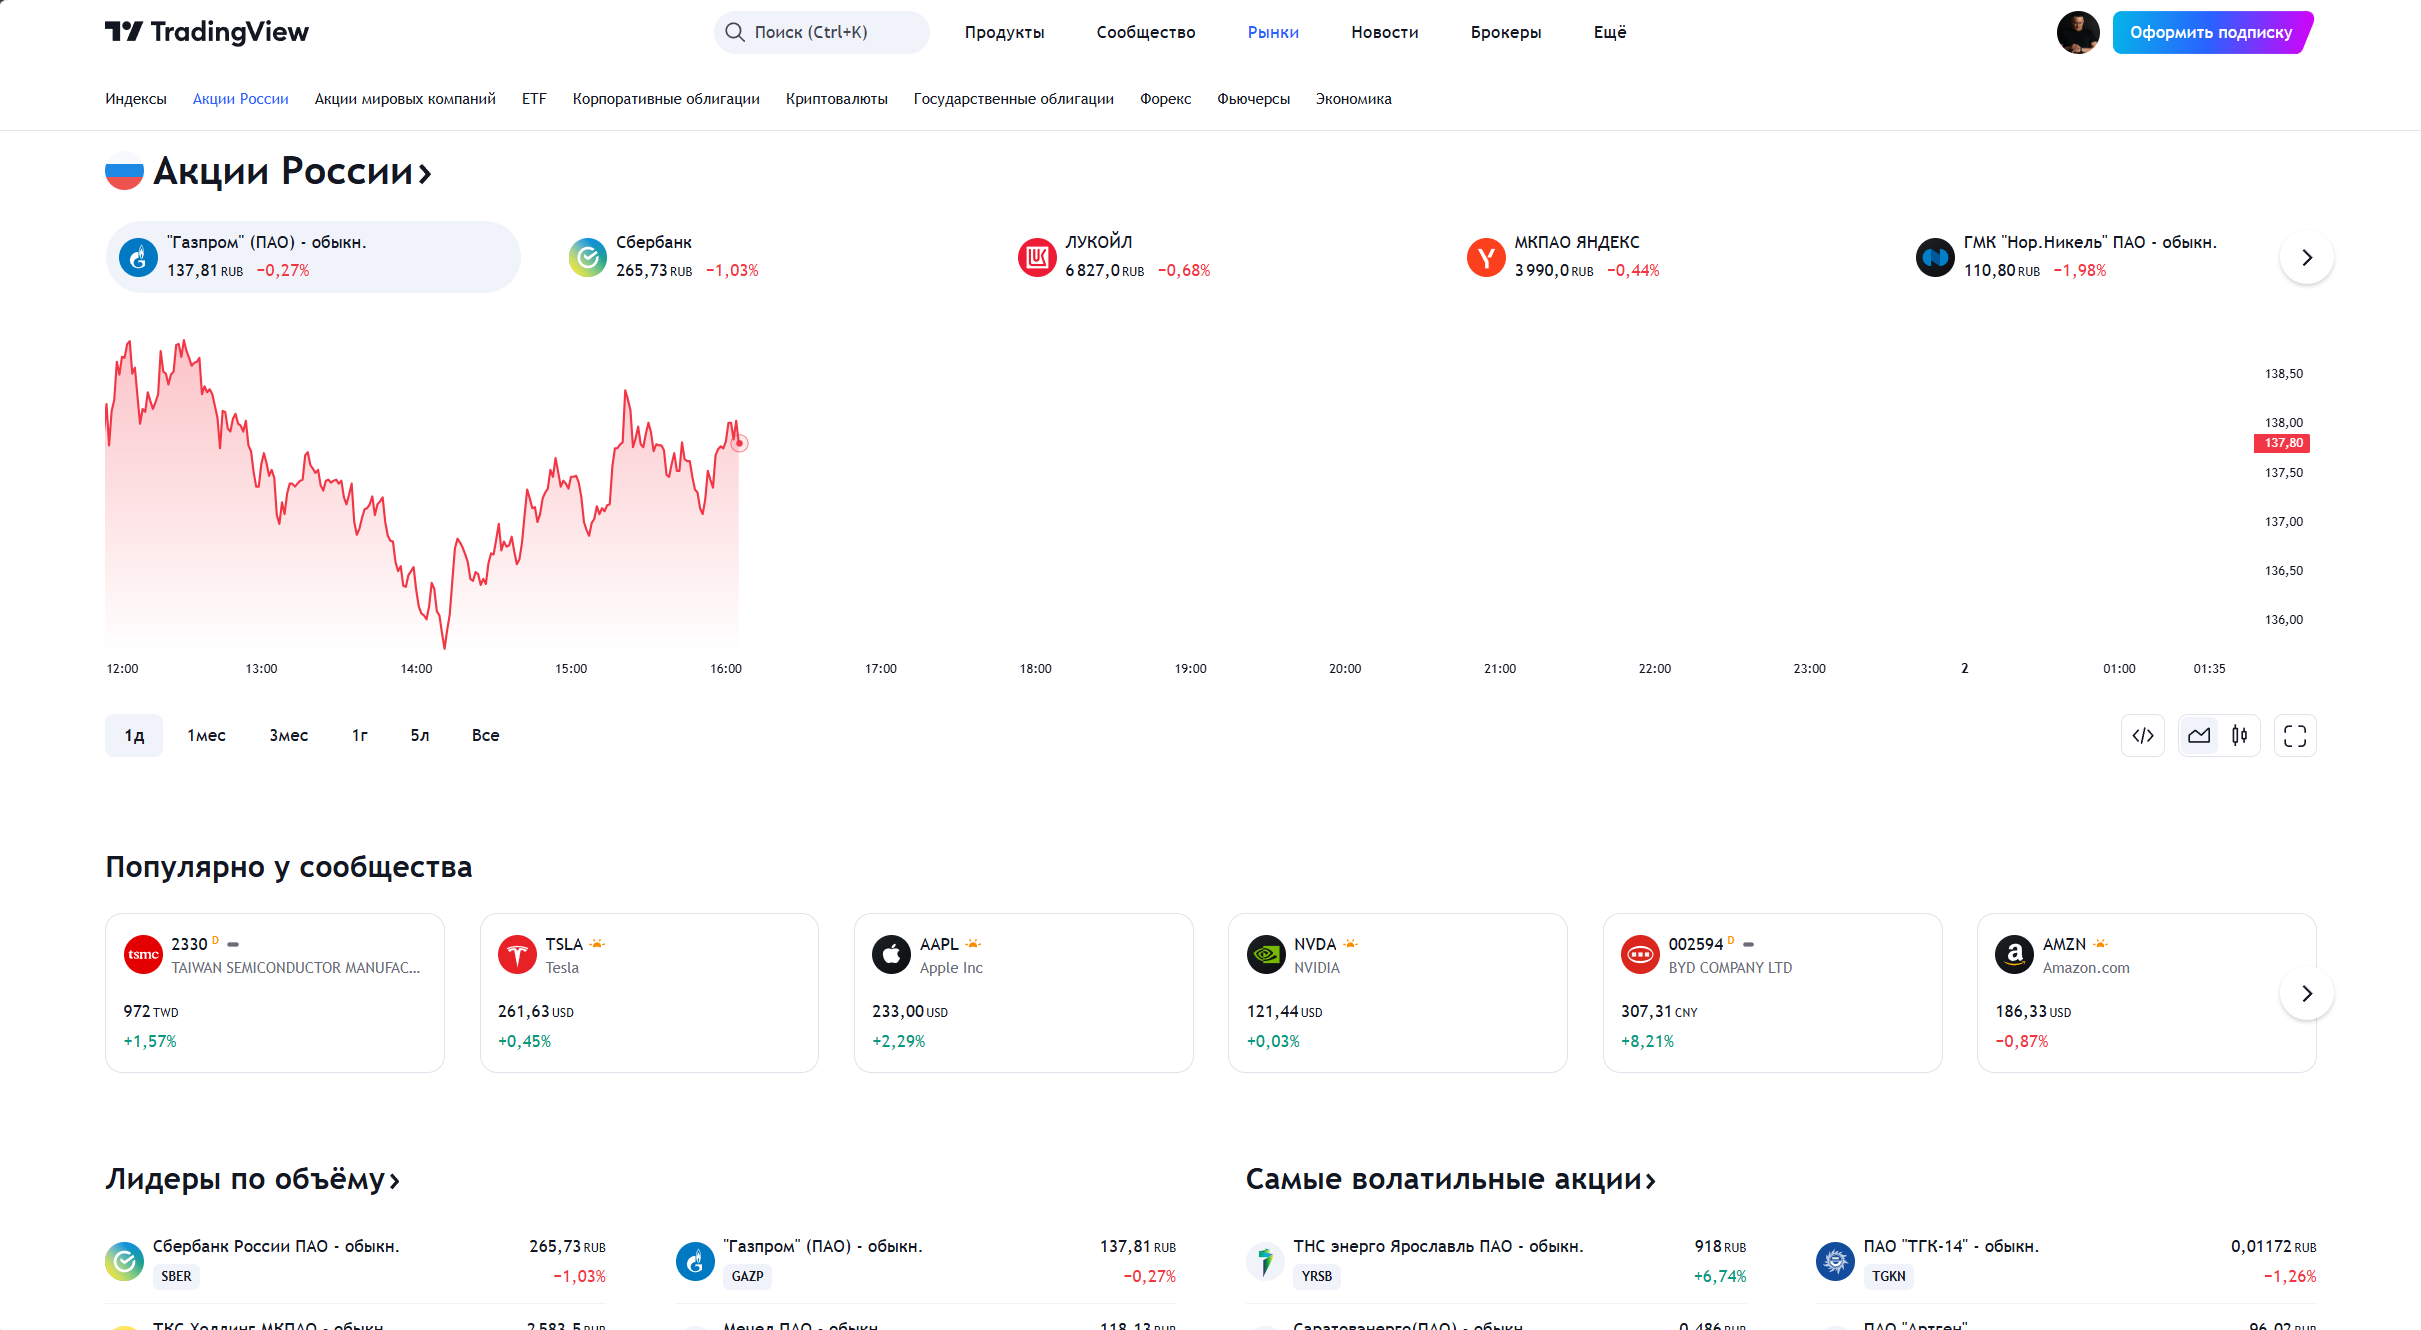Open the Tesla TSLA logo
The width and height of the screenshot is (2421, 1330).
point(517,955)
